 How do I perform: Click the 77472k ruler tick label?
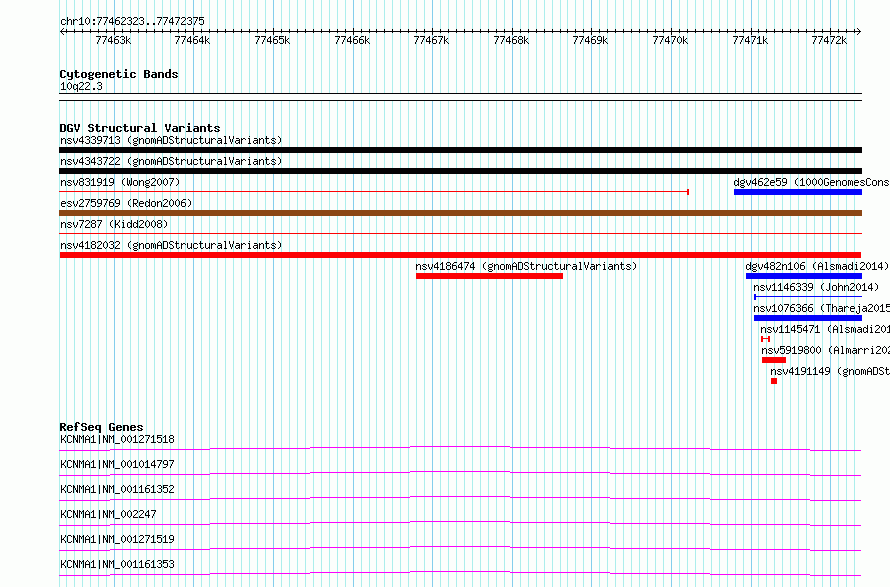(x=829, y=40)
